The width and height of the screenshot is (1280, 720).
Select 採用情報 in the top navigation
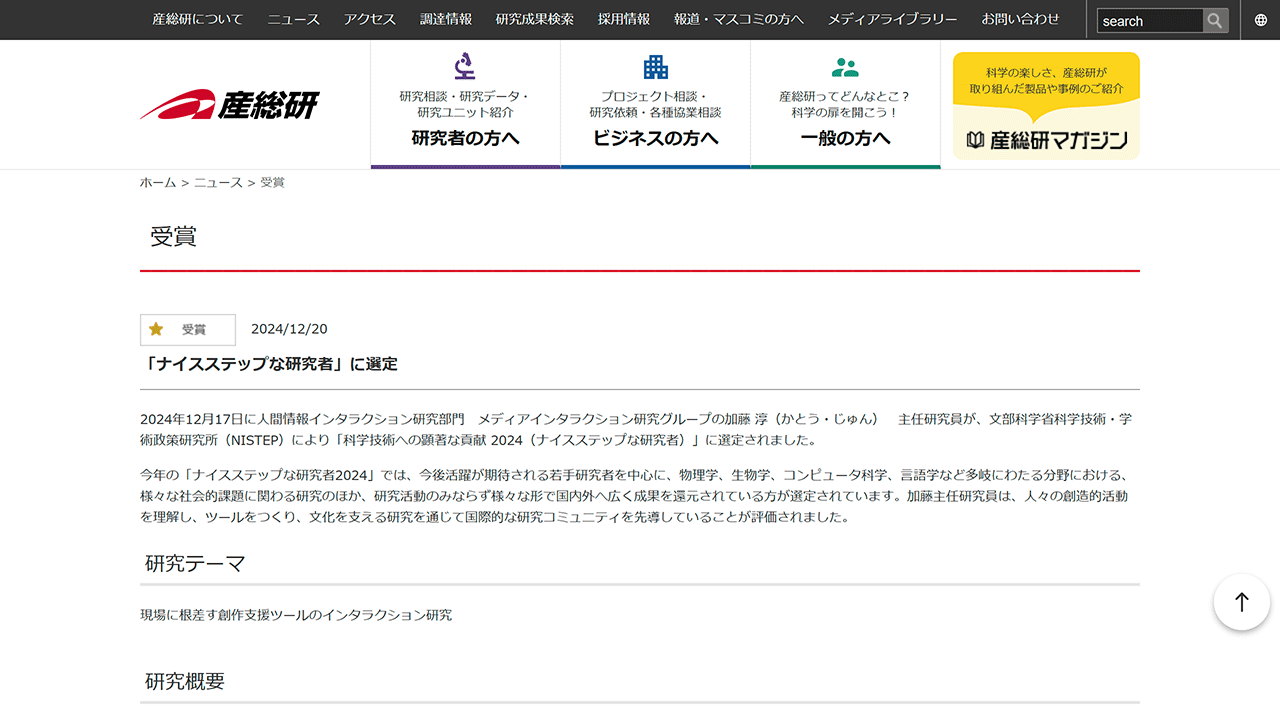pos(624,19)
